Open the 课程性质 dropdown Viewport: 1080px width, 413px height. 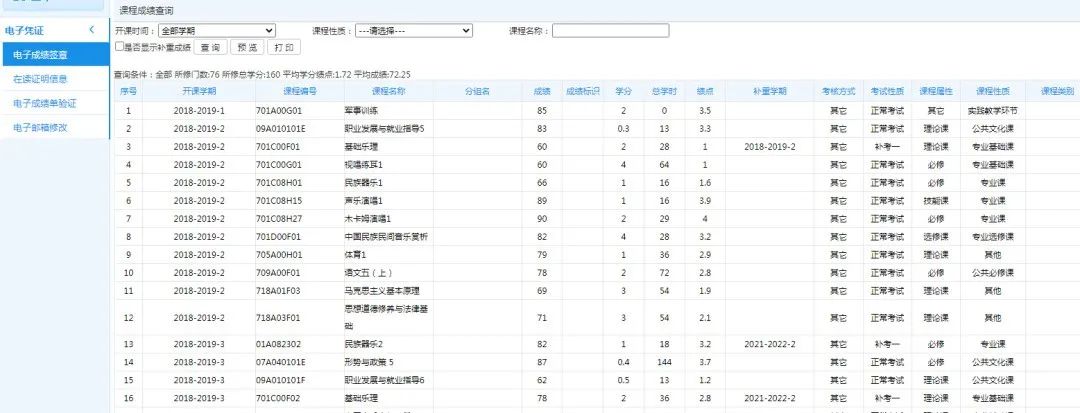(x=414, y=31)
